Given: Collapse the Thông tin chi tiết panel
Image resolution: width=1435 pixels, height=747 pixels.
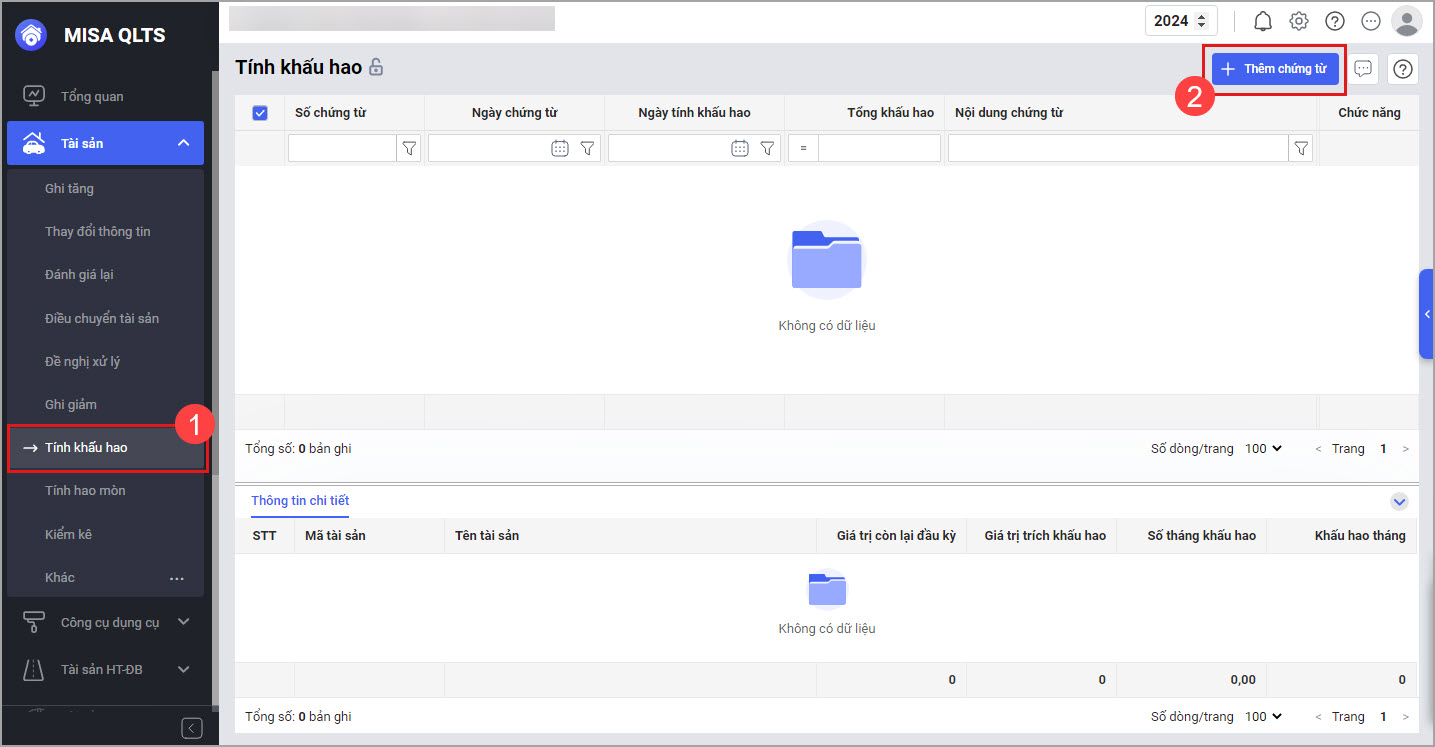Looking at the screenshot, I should (x=1400, y=502).
